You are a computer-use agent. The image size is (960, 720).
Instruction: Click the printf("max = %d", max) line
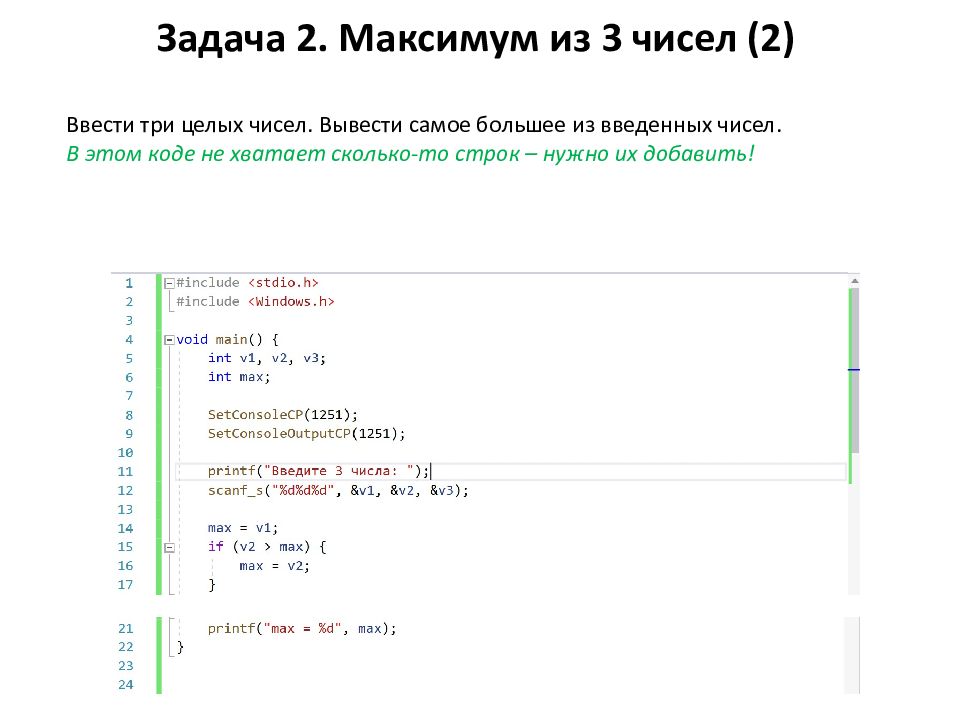click(302, 629)
